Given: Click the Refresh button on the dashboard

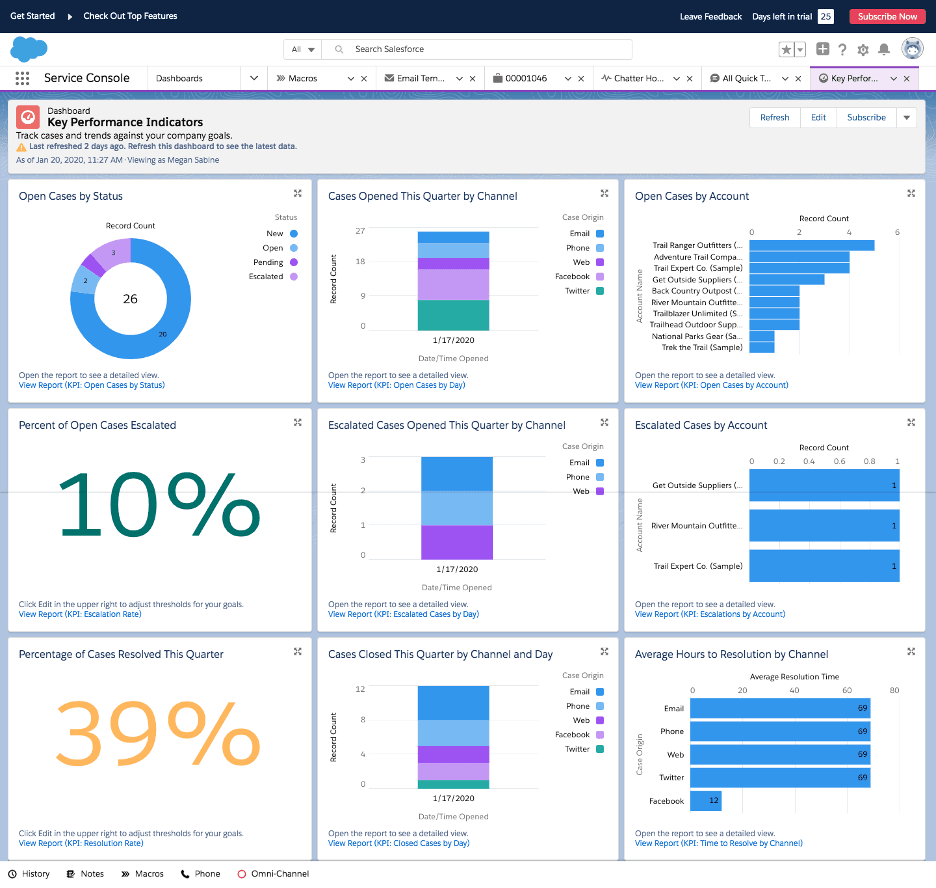Looking at the screenshot, I should pyautogui.click(x=774, y=117).
